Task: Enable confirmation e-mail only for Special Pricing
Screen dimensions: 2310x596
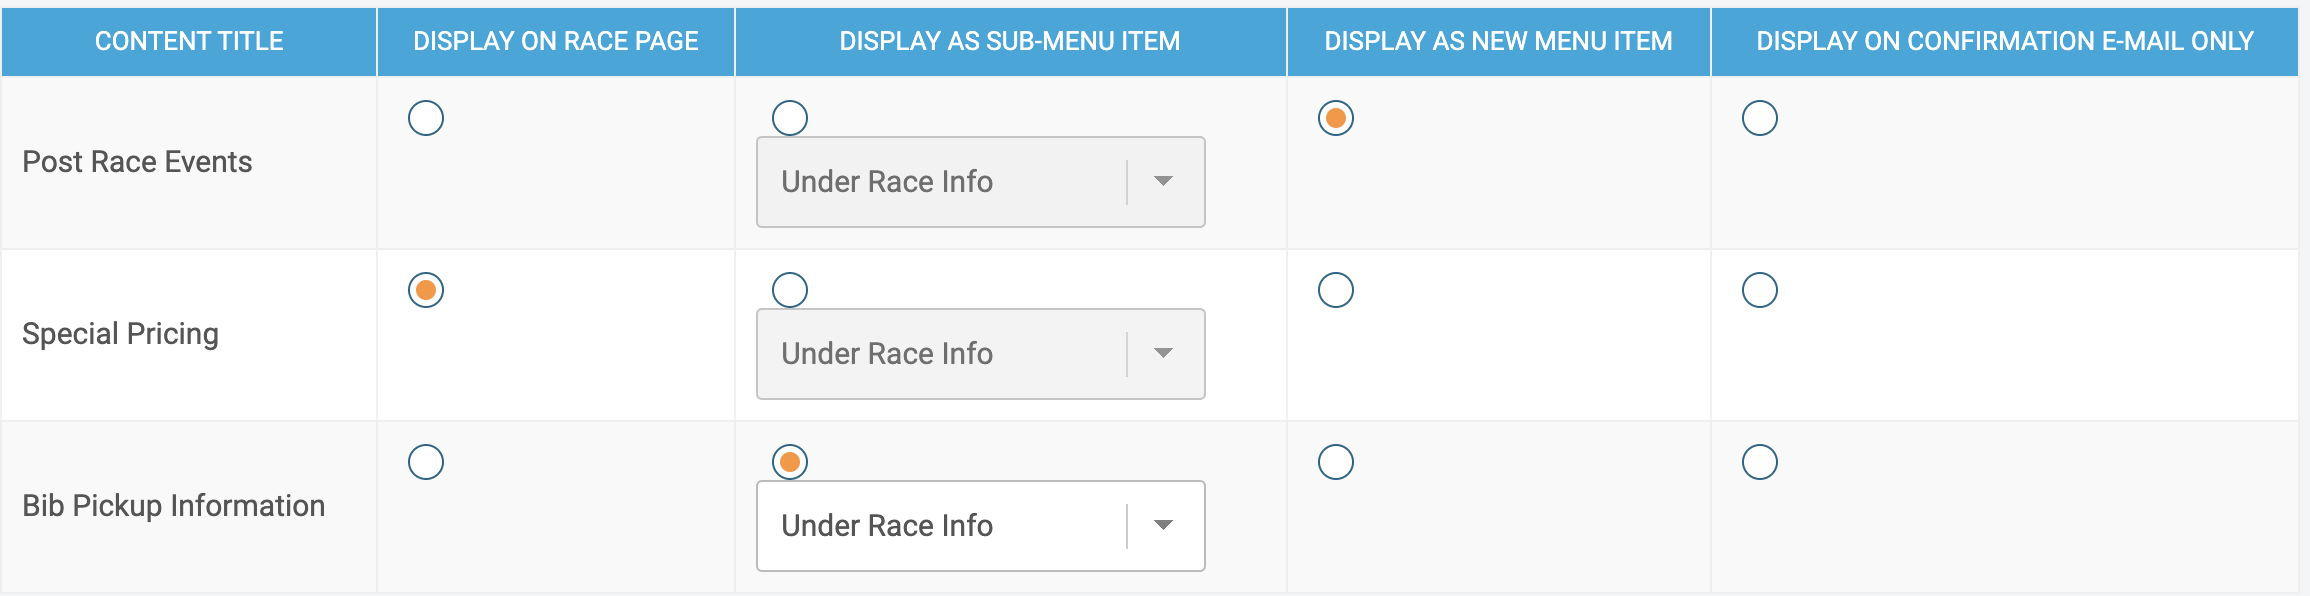Action: pyautogui.click(x=1760, y=290)
